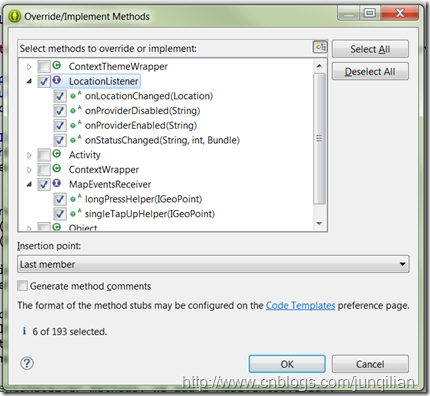
Task: Select the longPressHelper(IGeoPoint) label
Action: pos(143,199)
